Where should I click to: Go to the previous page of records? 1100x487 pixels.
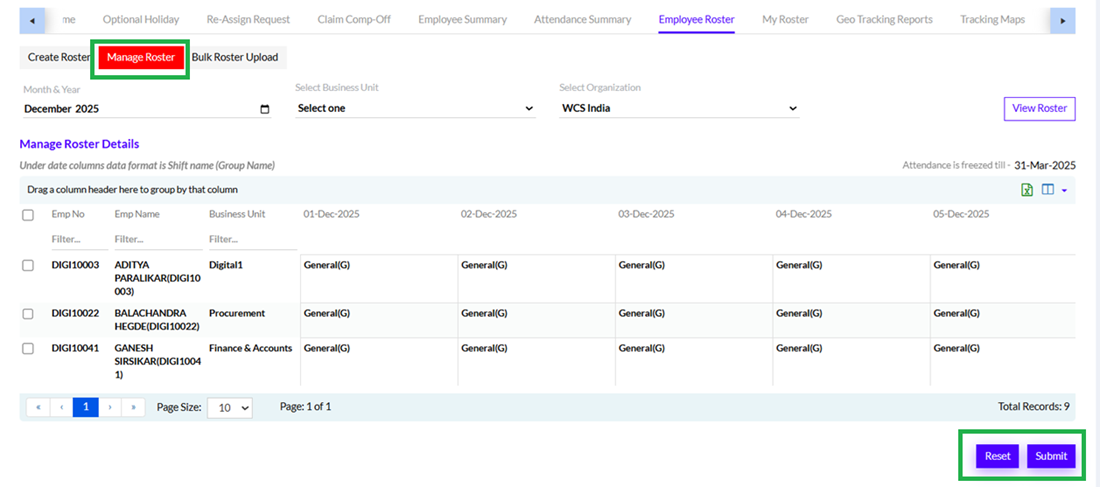[61, 407]
